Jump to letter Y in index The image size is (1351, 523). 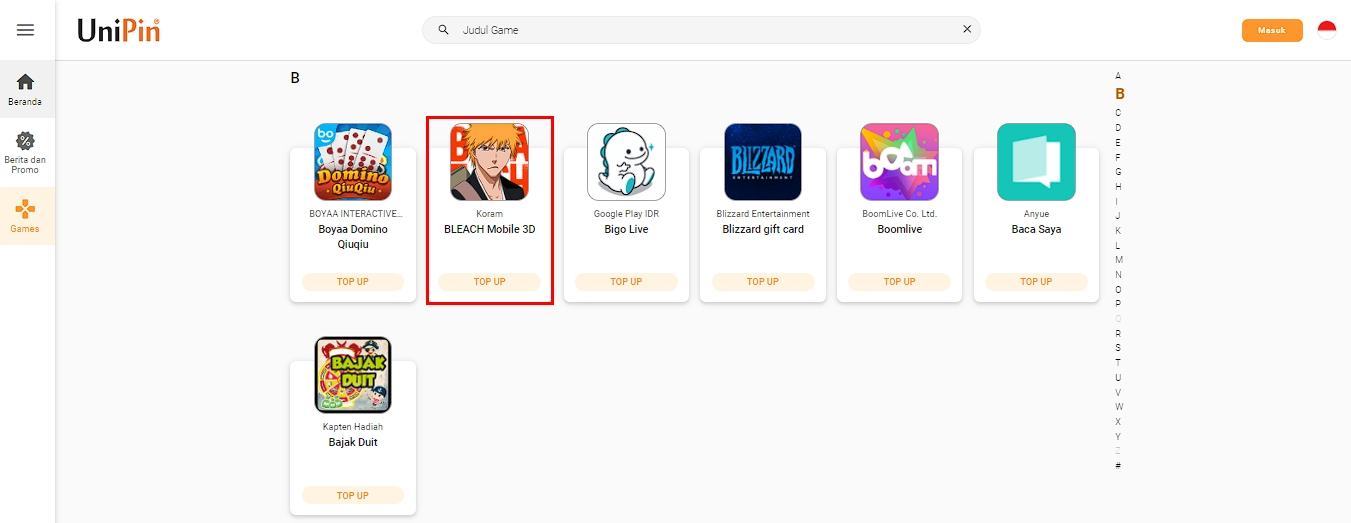pyautogui.click(x=1118, y=436)
